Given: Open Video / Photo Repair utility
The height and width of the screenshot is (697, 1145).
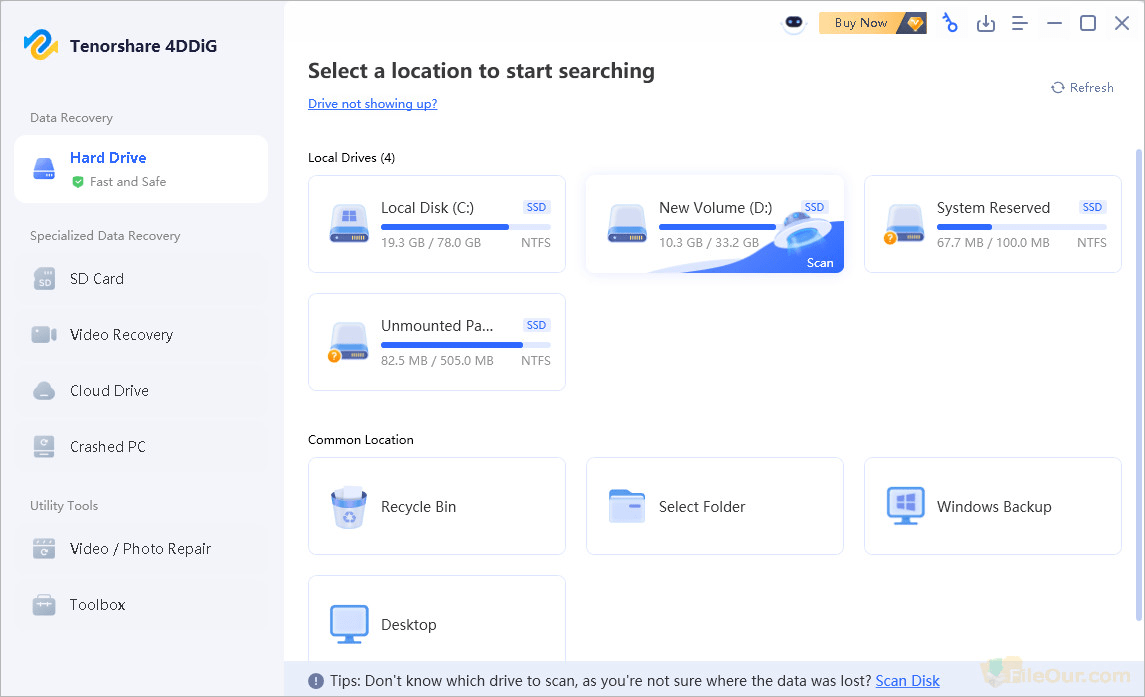Looking at the screenshot, I should [x=141, y=549].
